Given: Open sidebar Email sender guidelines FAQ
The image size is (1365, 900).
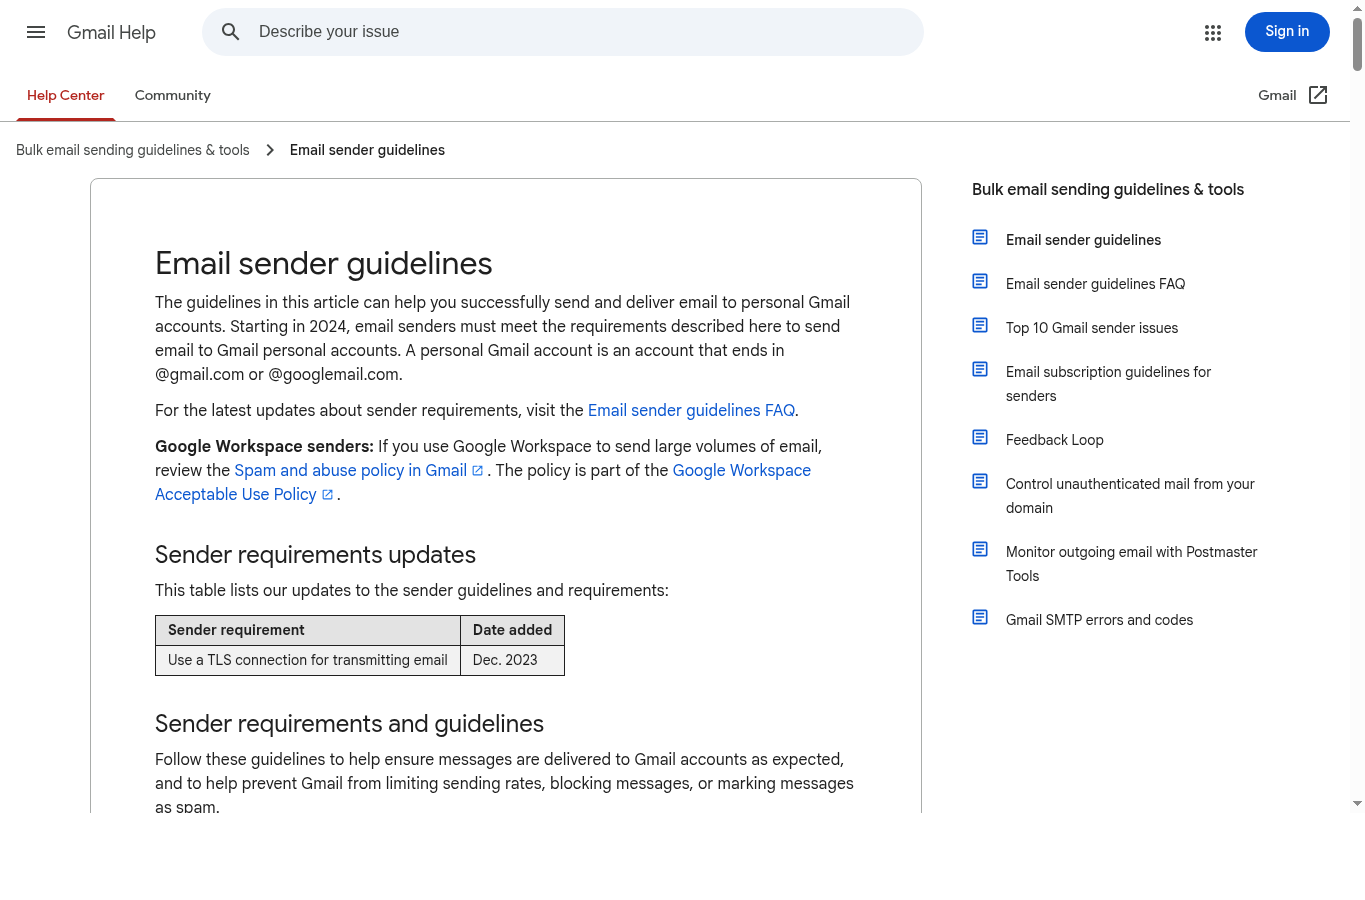Looking at the screenshot, I should click(x=1095, y=284).
